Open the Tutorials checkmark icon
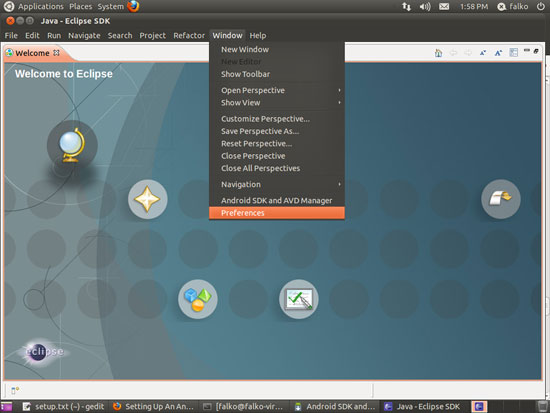The image size is (550, 413). (x=299, y=299)
